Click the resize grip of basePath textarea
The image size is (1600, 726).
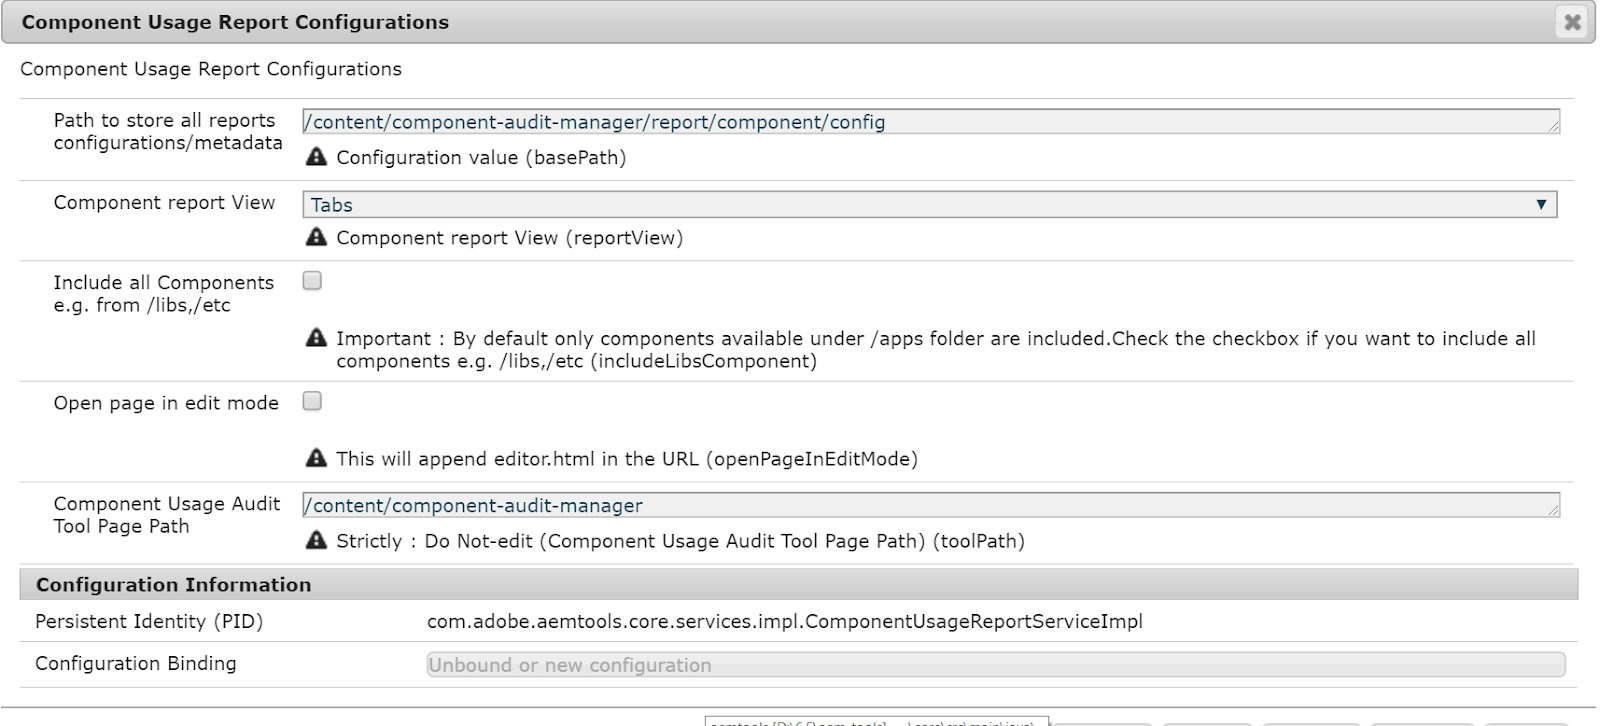(1553, 127)
